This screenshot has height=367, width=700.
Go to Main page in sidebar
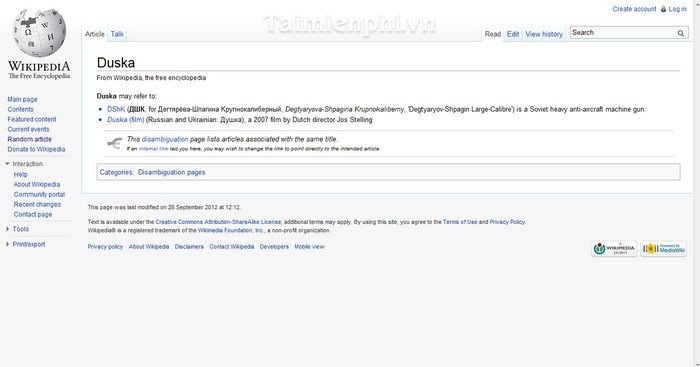22,99
